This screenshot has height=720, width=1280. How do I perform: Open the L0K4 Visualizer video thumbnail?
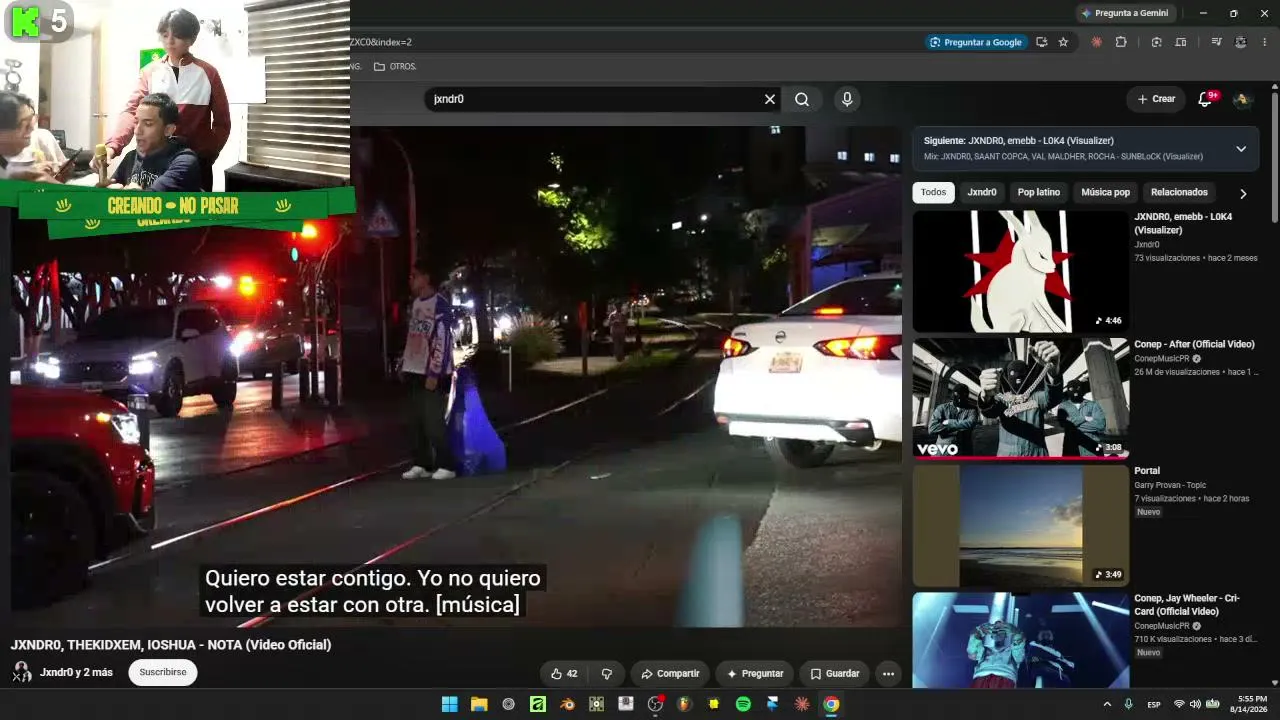coord(1020,271)
